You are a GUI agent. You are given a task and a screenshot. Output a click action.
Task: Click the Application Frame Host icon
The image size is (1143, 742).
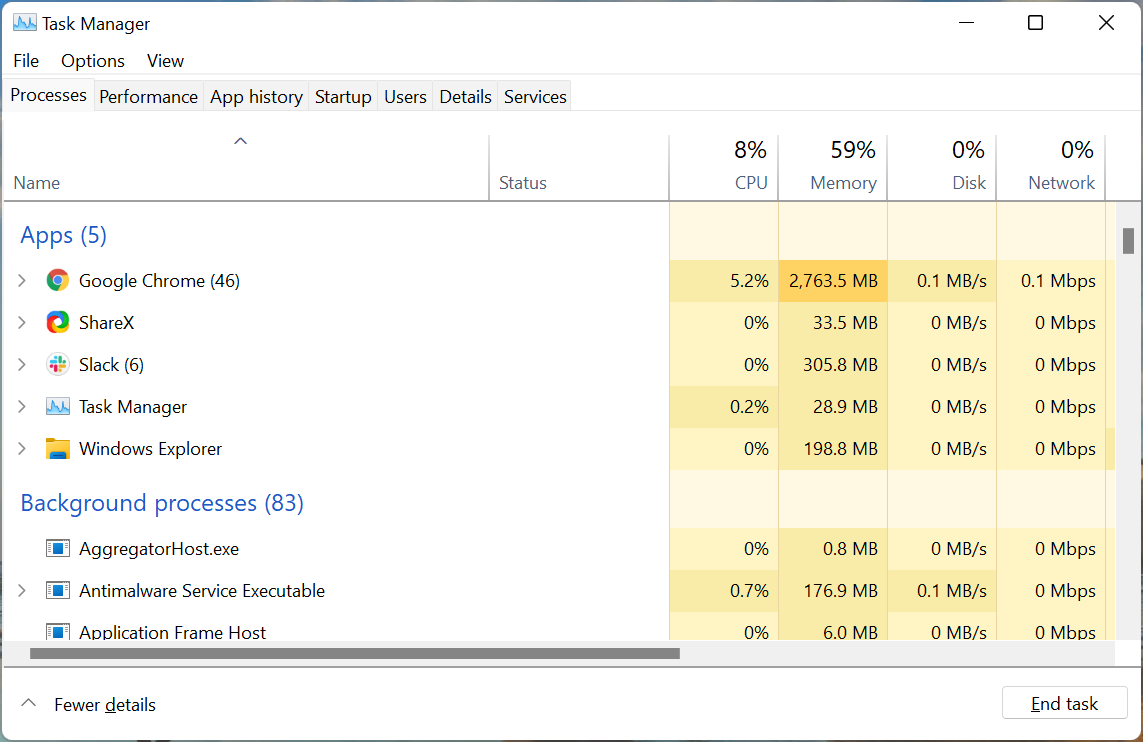(57, 632)
